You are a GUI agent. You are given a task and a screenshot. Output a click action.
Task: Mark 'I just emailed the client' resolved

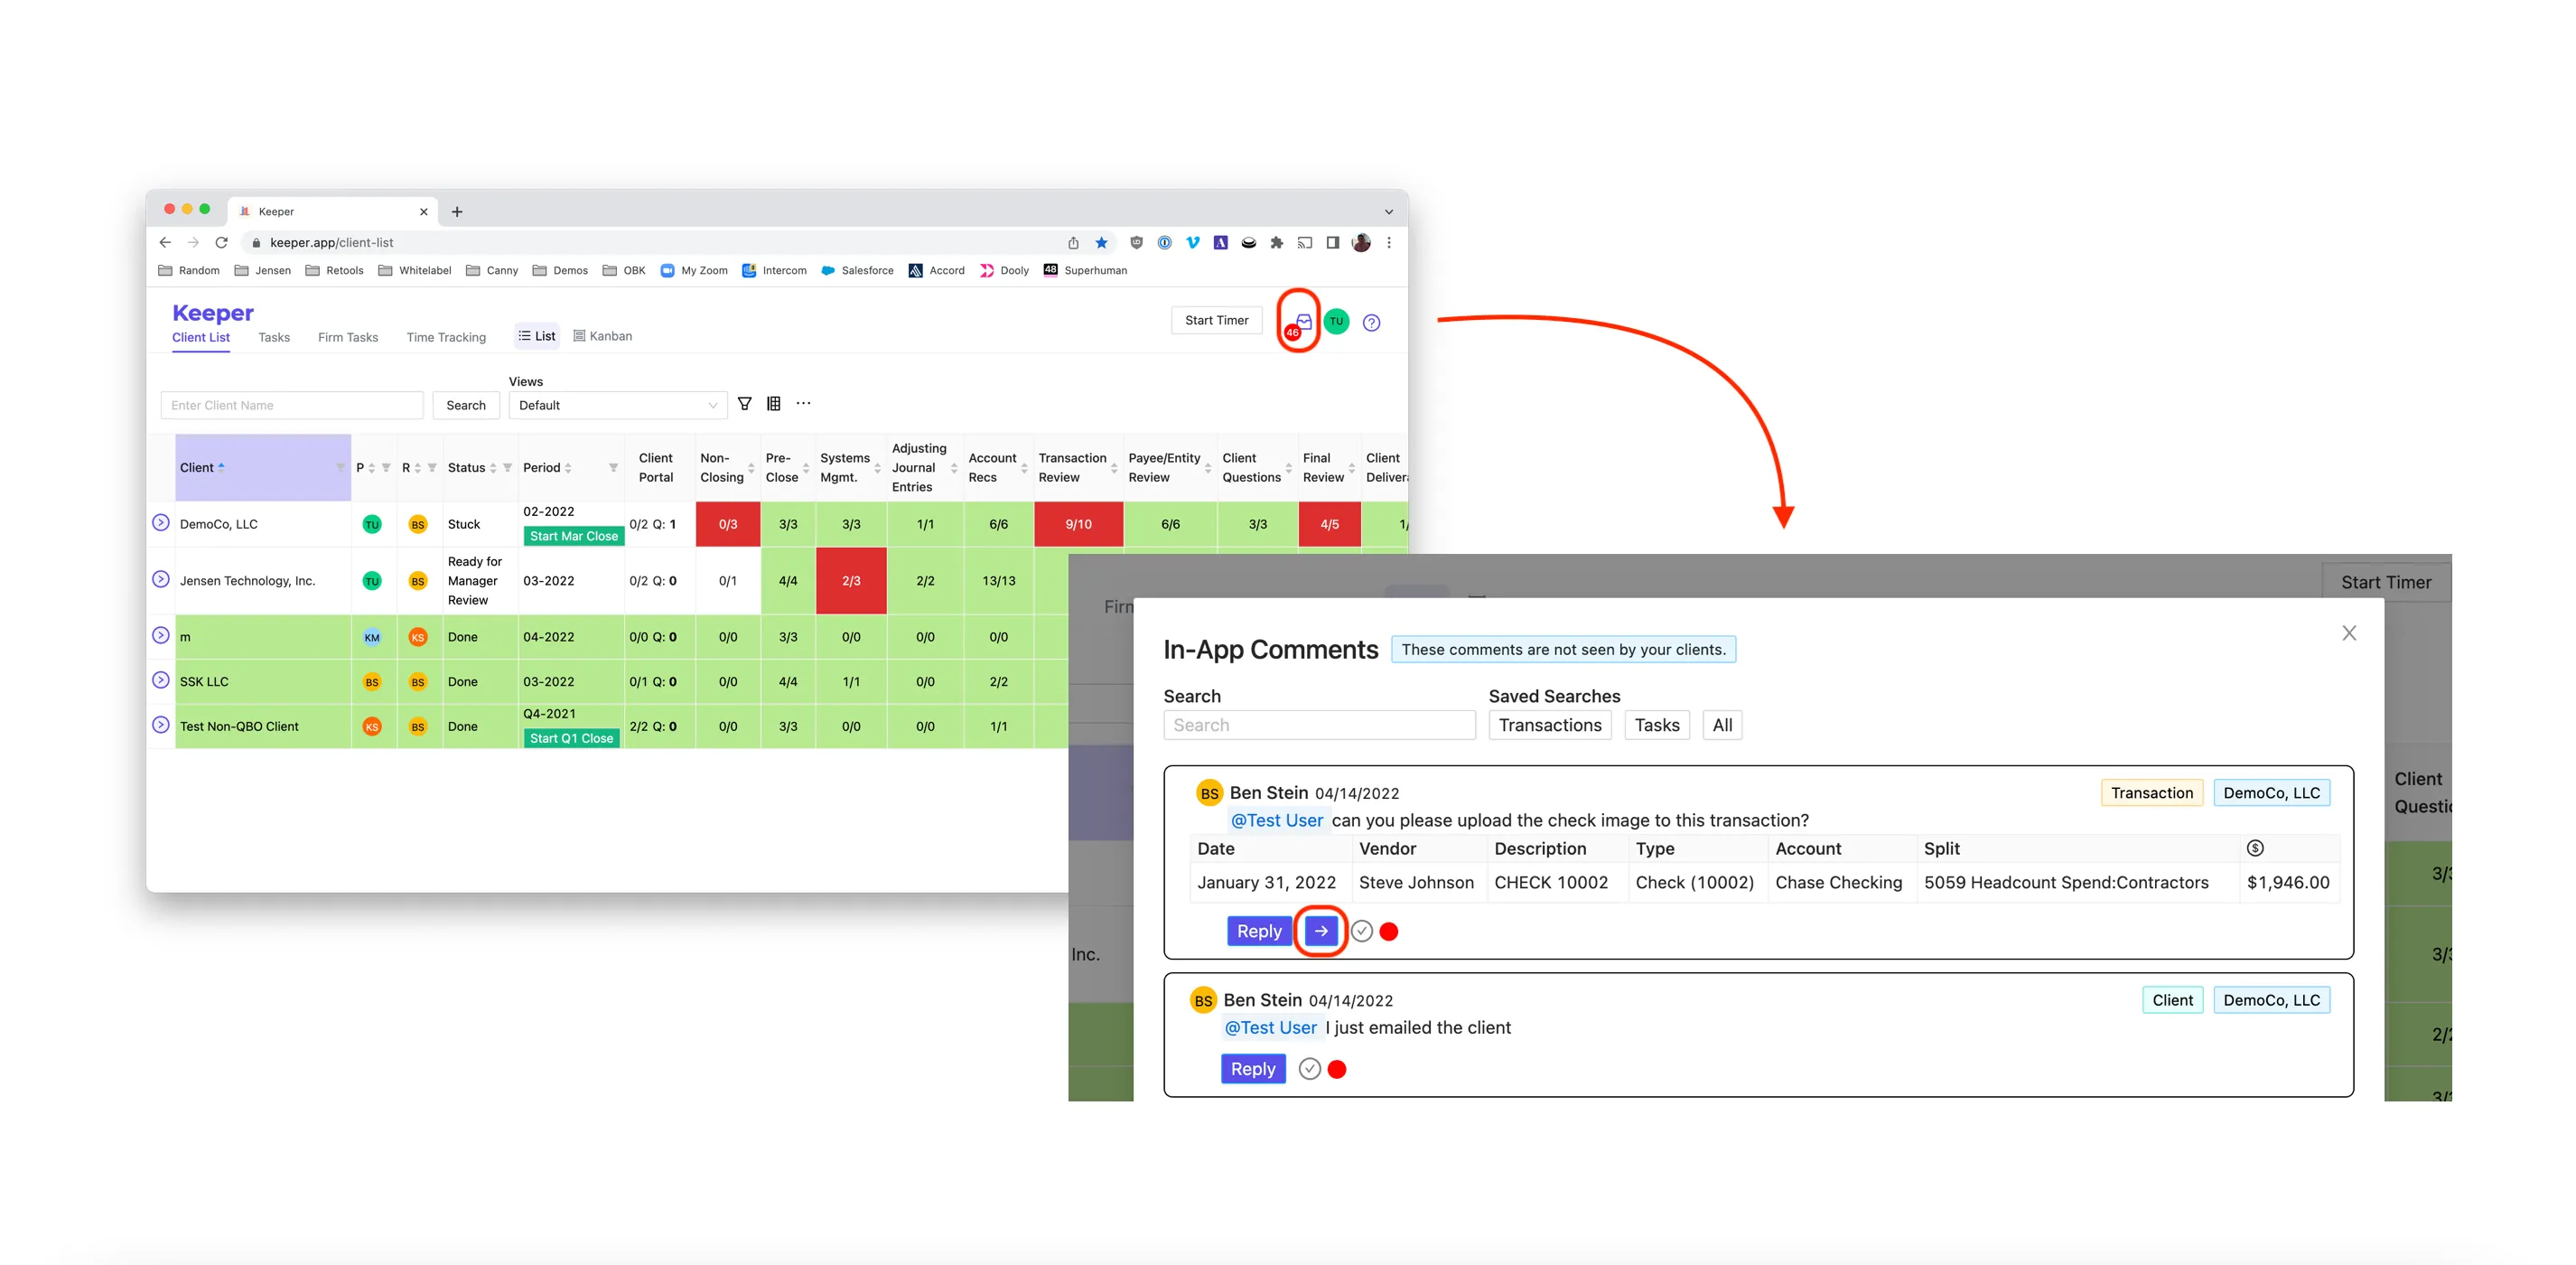tap(1309, 1069)
